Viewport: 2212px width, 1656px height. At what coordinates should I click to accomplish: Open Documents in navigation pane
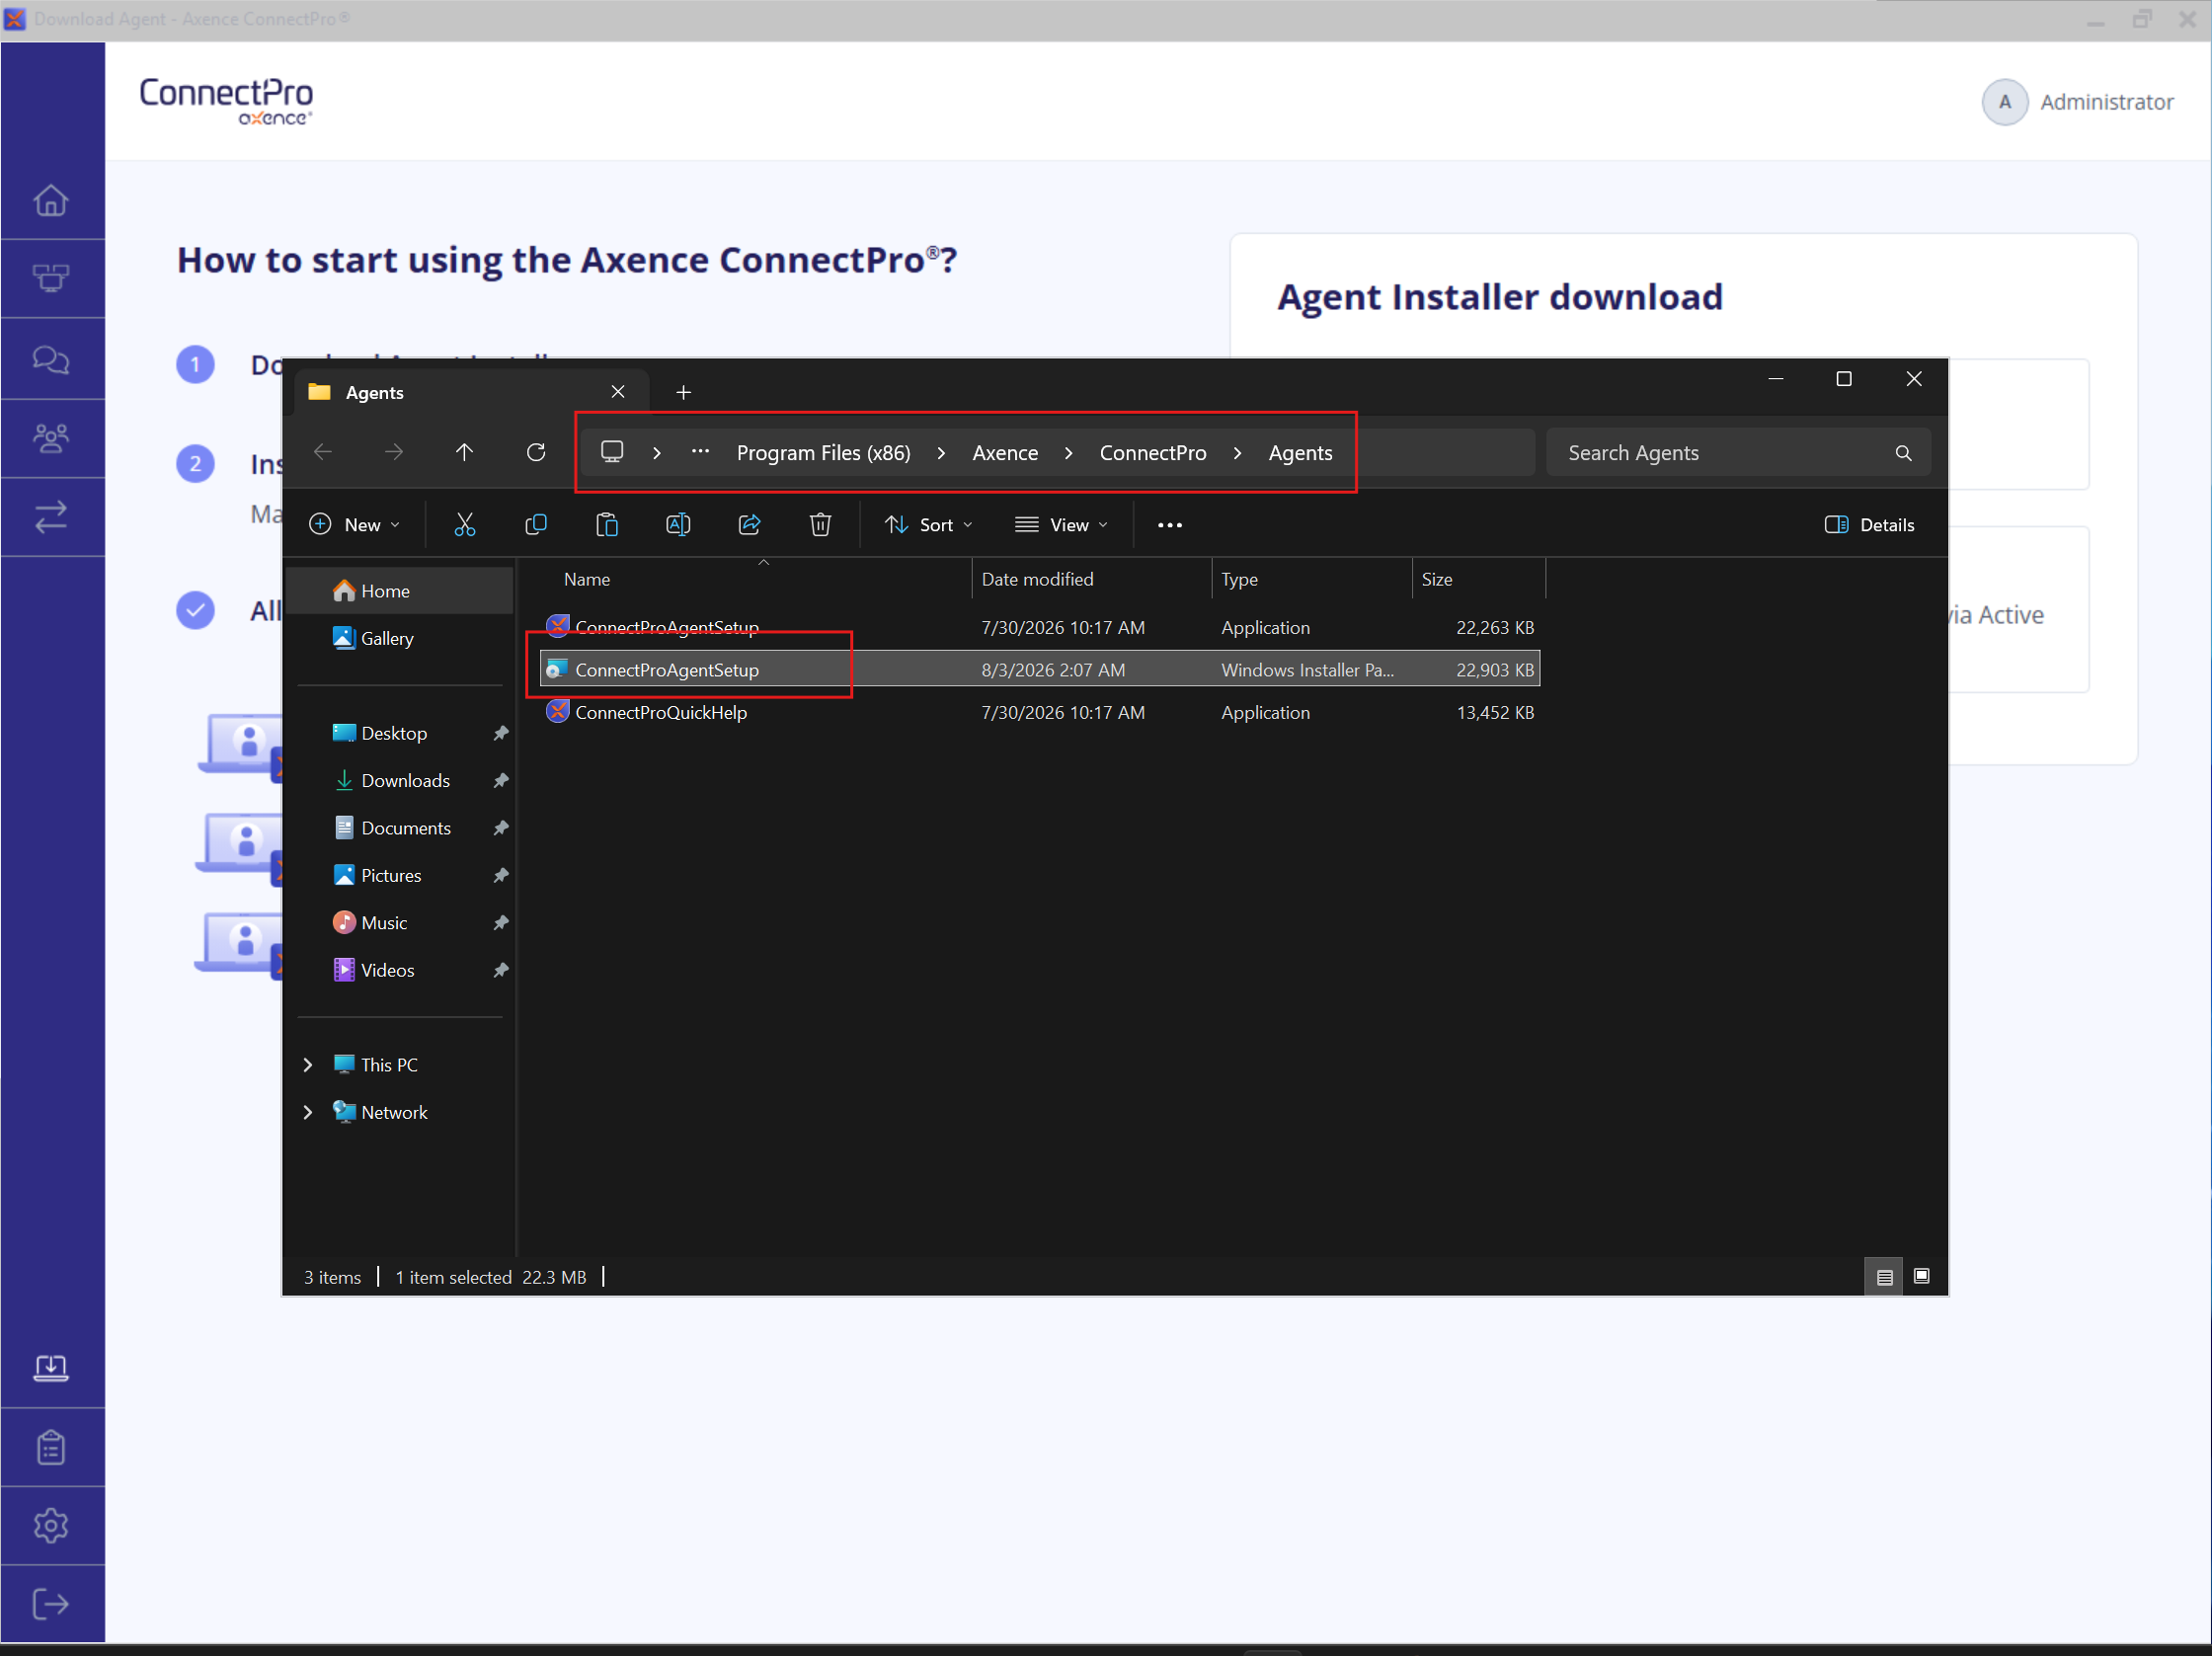[405, 828]
